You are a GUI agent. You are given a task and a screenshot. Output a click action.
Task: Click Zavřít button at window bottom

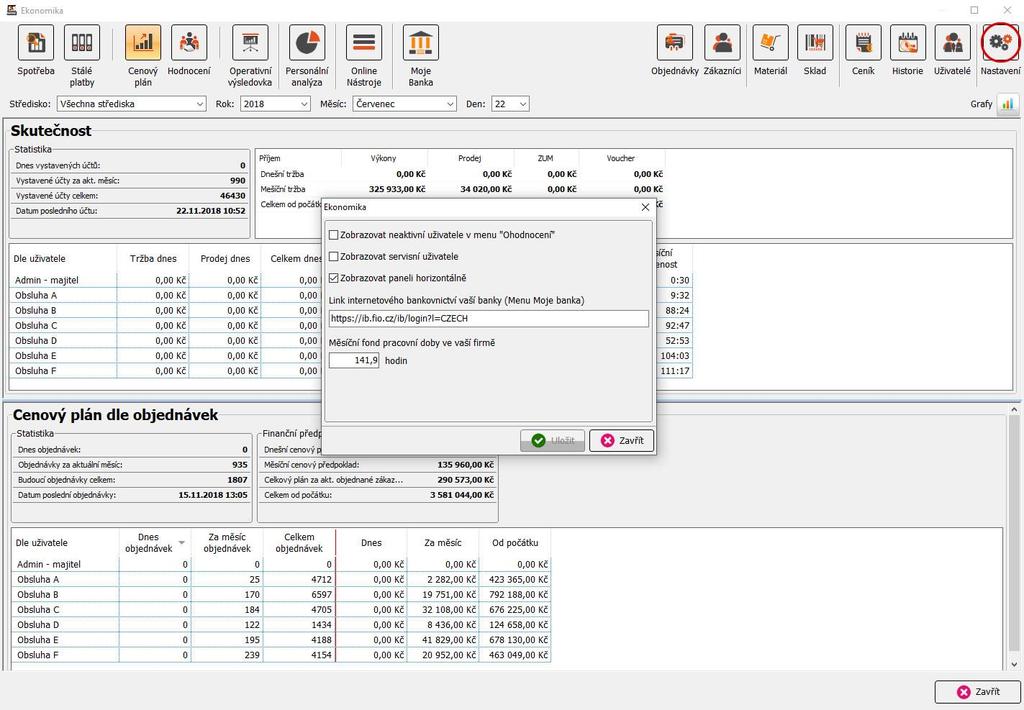point(977,692)
